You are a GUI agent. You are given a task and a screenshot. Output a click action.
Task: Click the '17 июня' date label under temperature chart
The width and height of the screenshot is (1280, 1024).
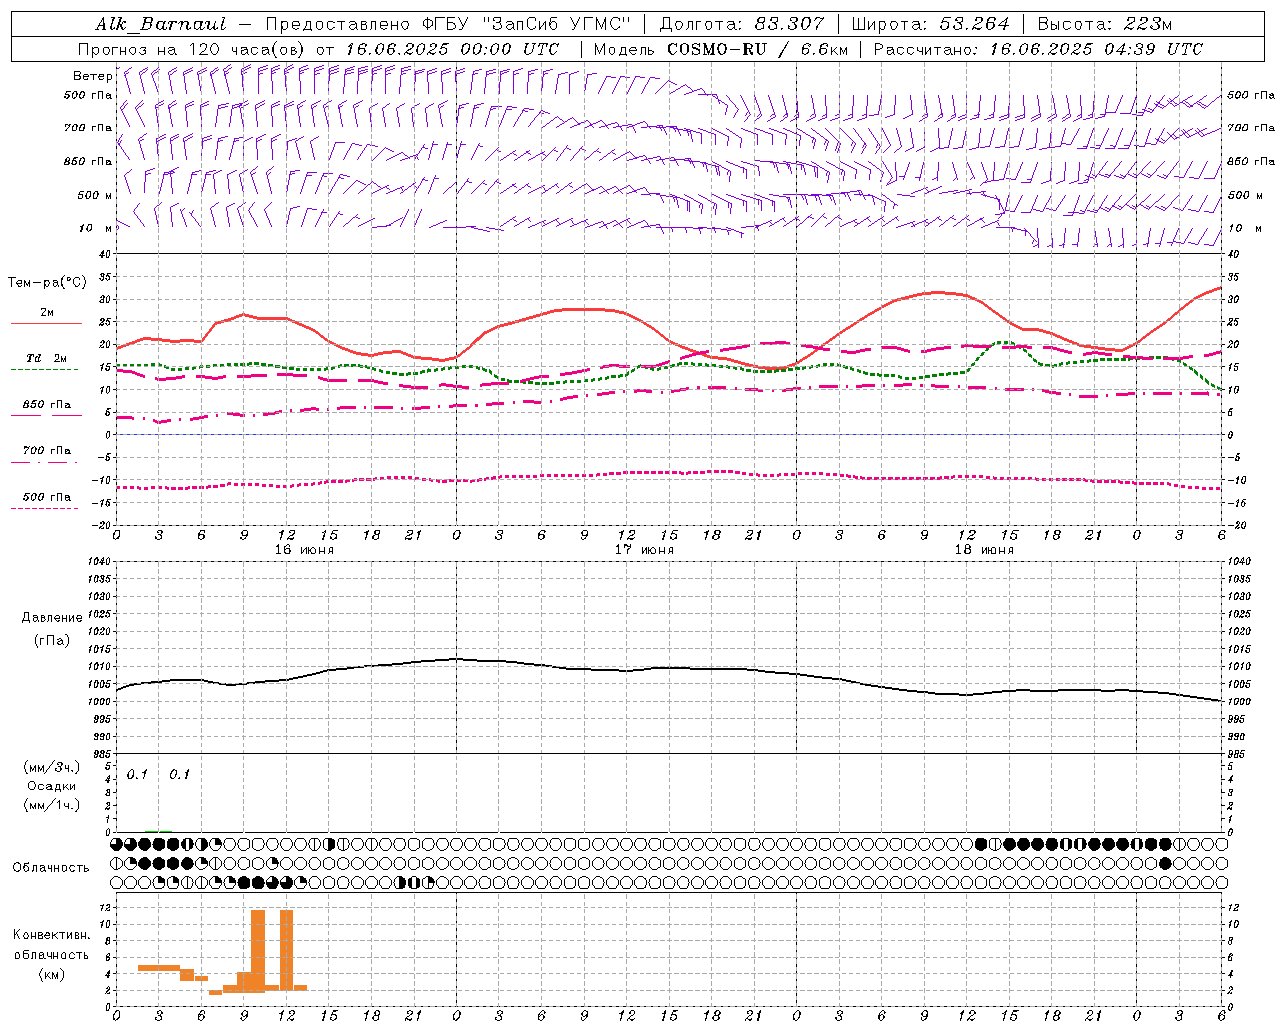[x=644, y=550]
